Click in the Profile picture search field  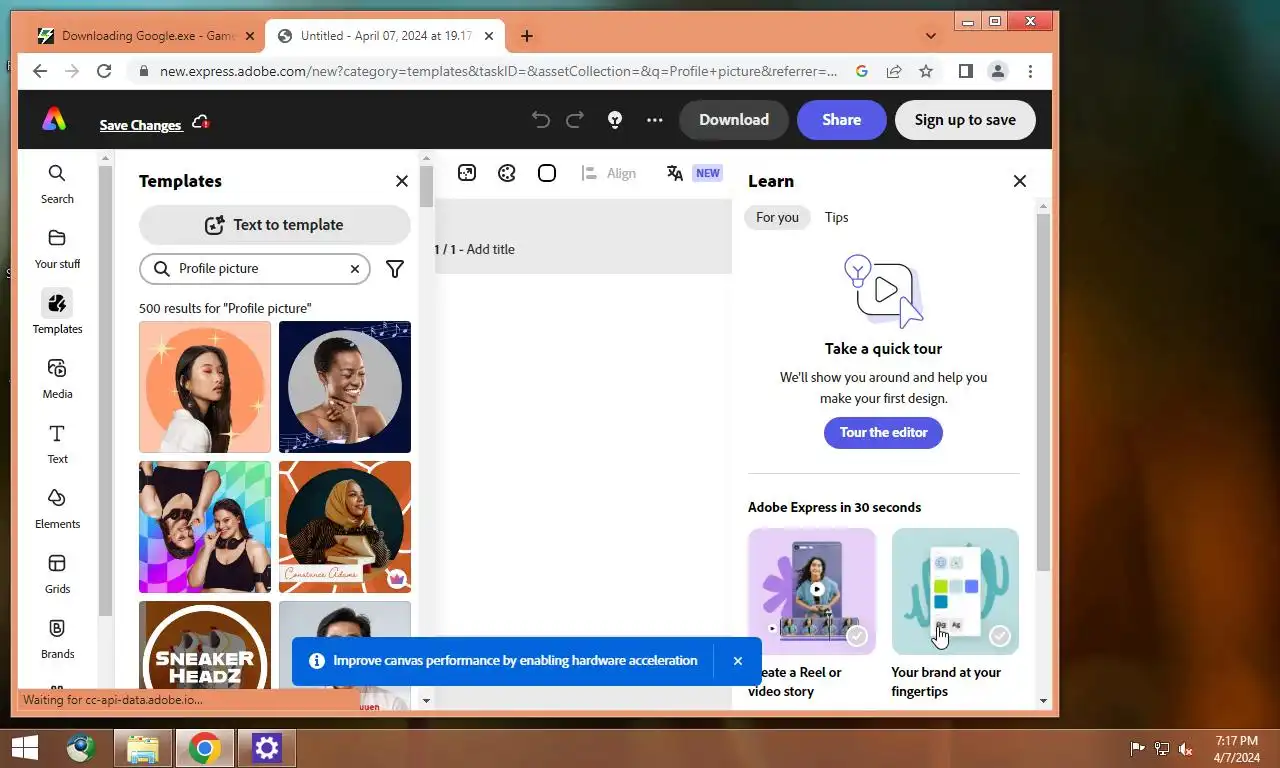pos(255,269)
